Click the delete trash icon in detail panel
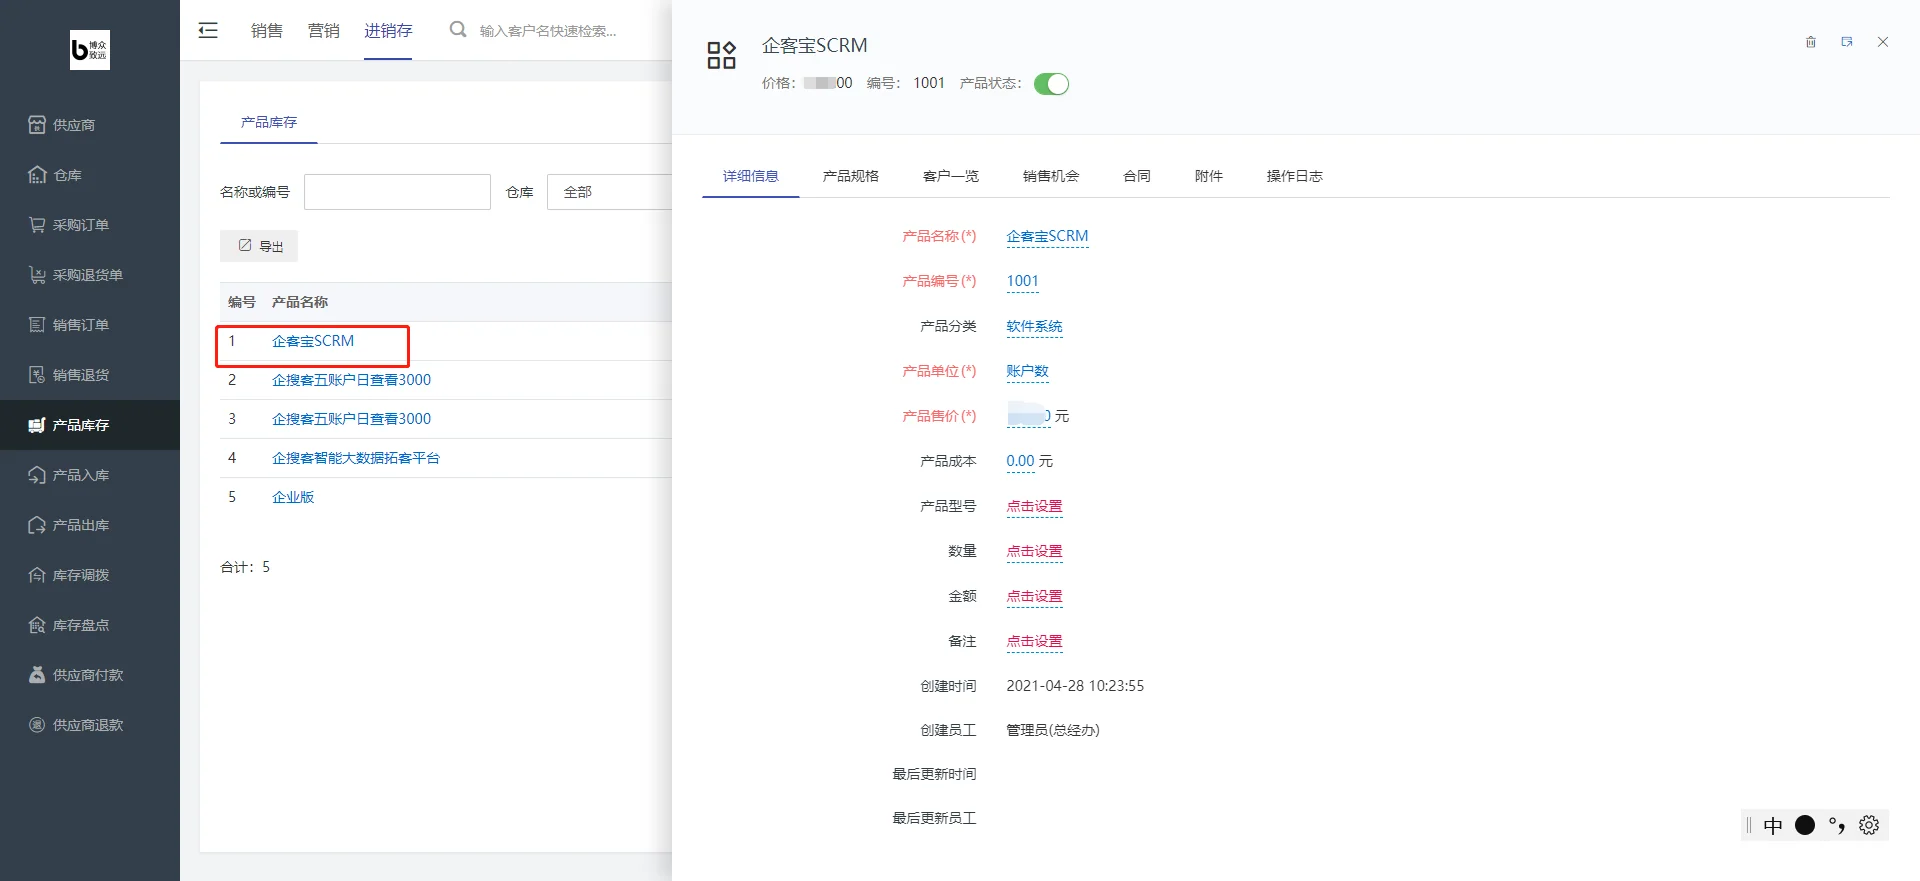Screen dimensions: 1920x881 click(1810, 42)
